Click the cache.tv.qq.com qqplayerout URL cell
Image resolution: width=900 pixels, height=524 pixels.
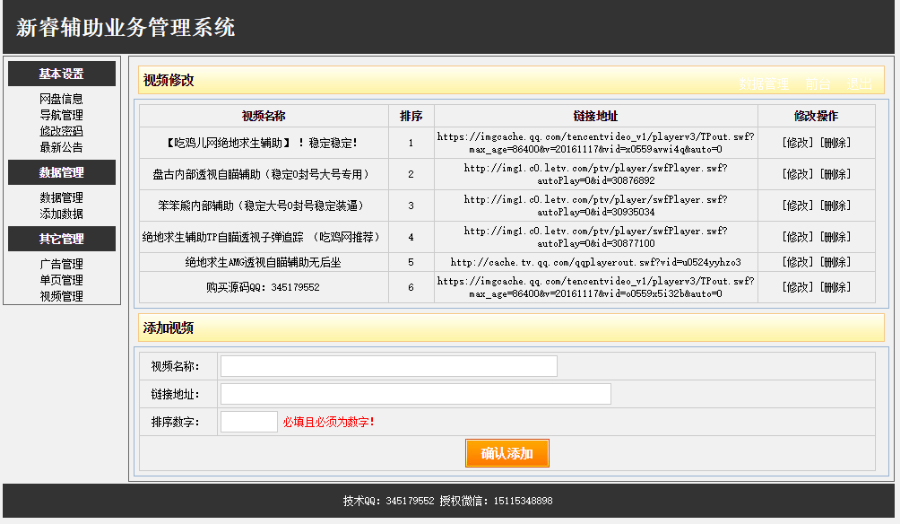596,262
